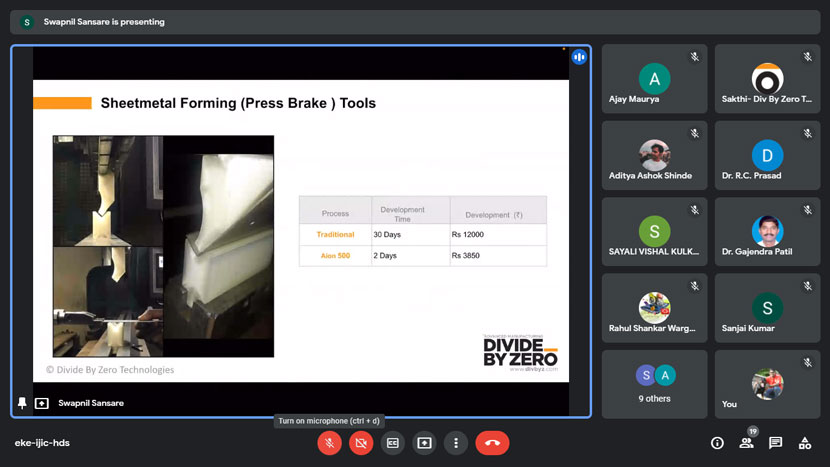Turn on microphone with the mute button
The height and width of the screenshot is (467, 830).
329,443
